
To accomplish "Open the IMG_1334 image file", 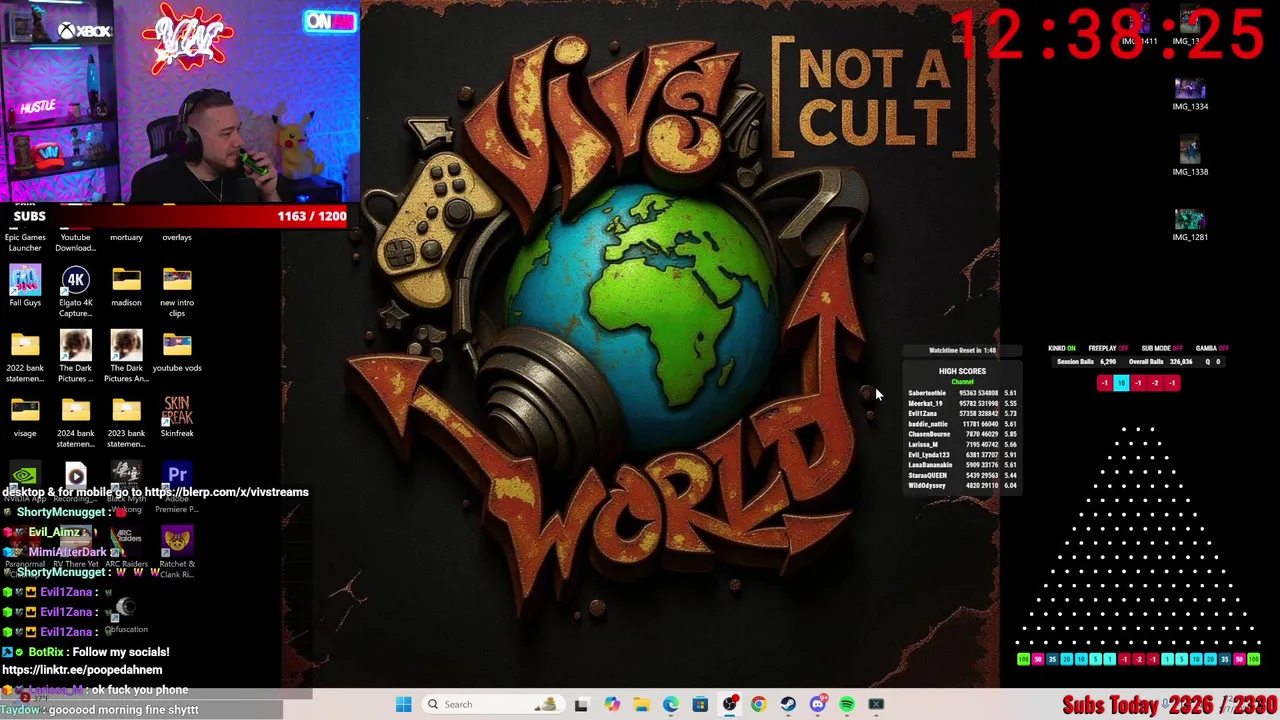I will (1190, 93).
